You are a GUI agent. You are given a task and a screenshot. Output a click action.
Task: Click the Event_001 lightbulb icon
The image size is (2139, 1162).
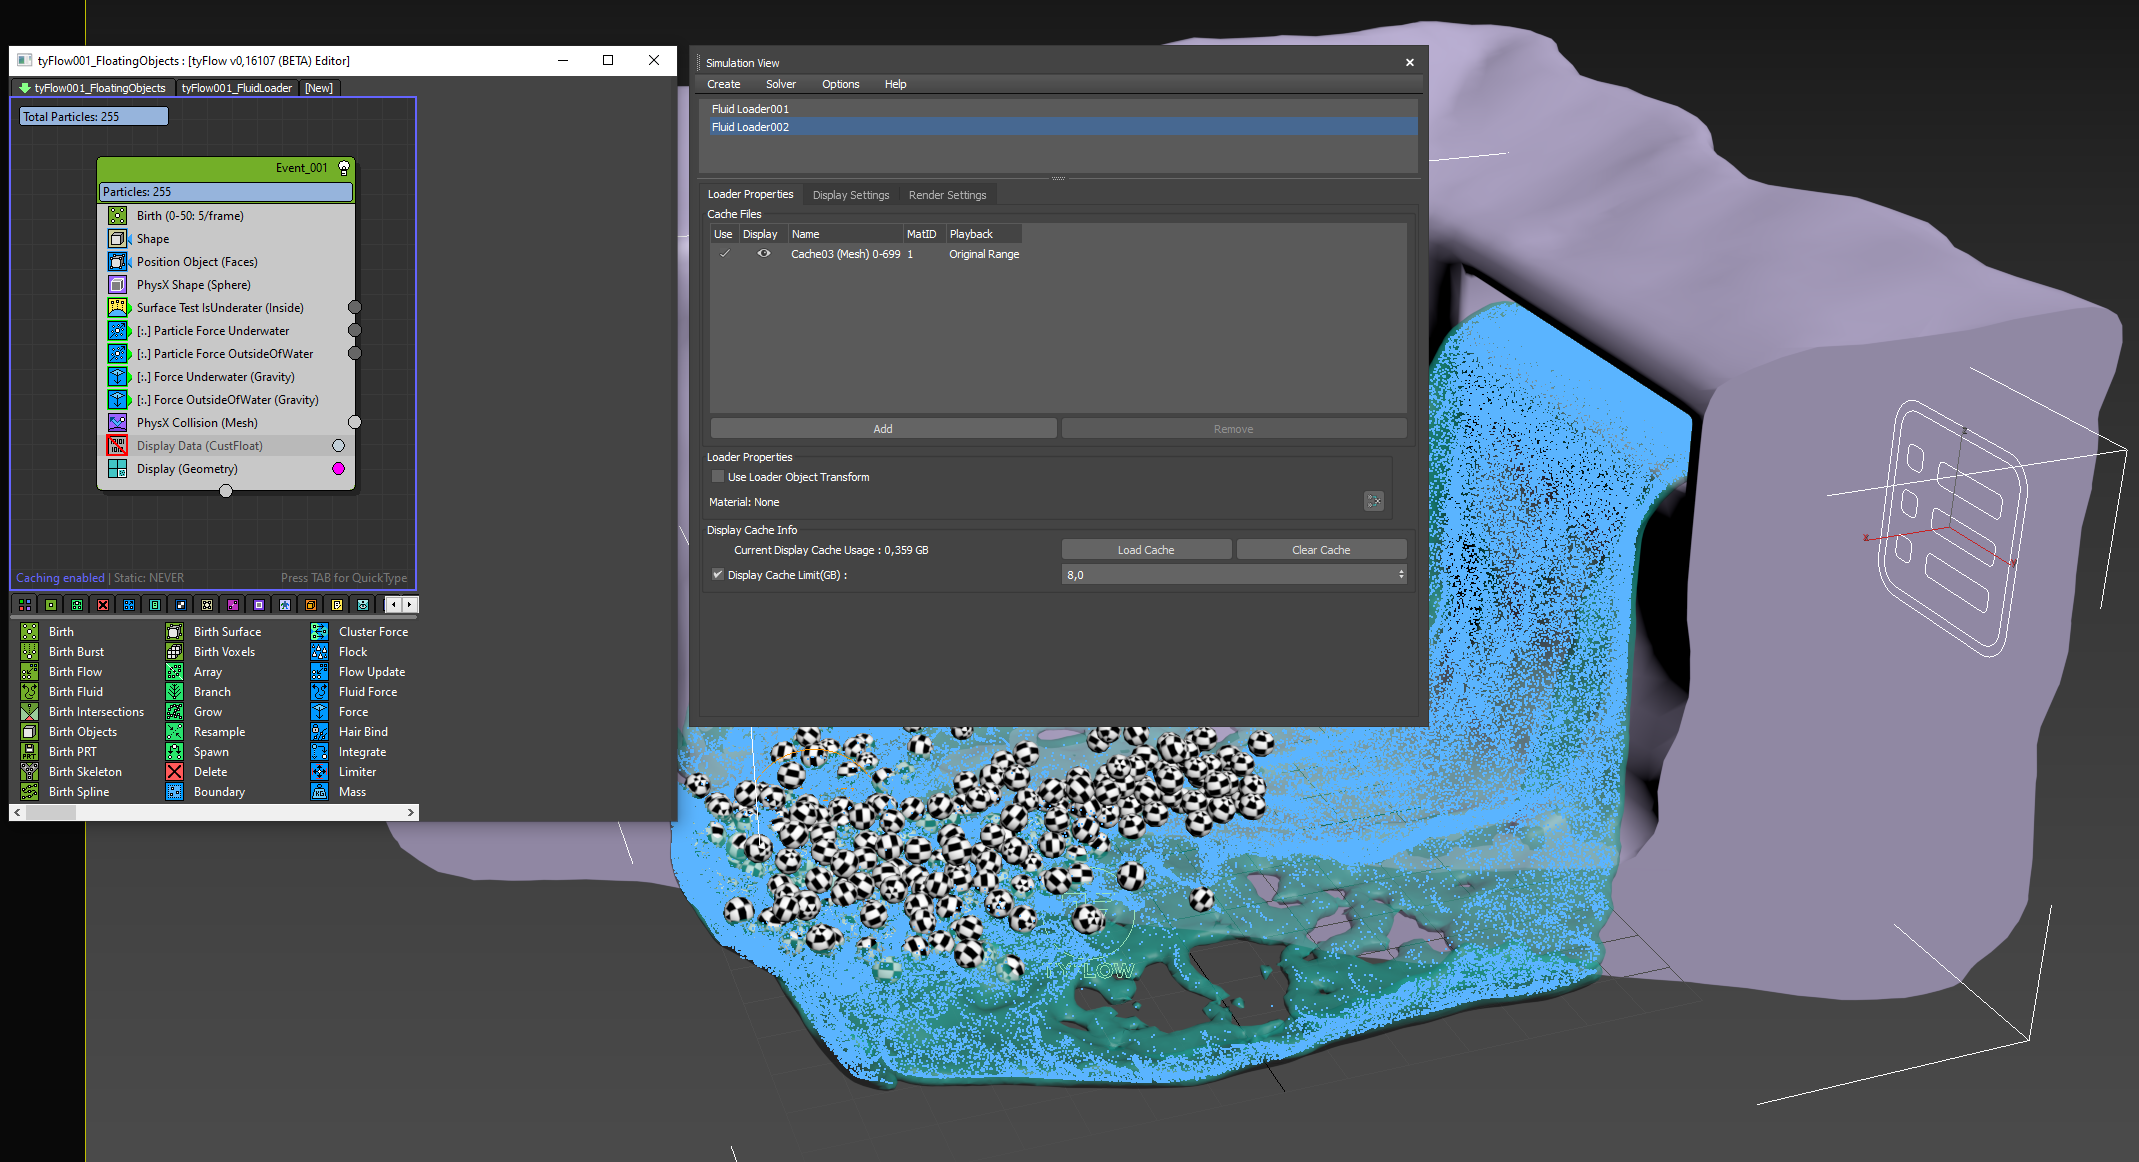344,168
